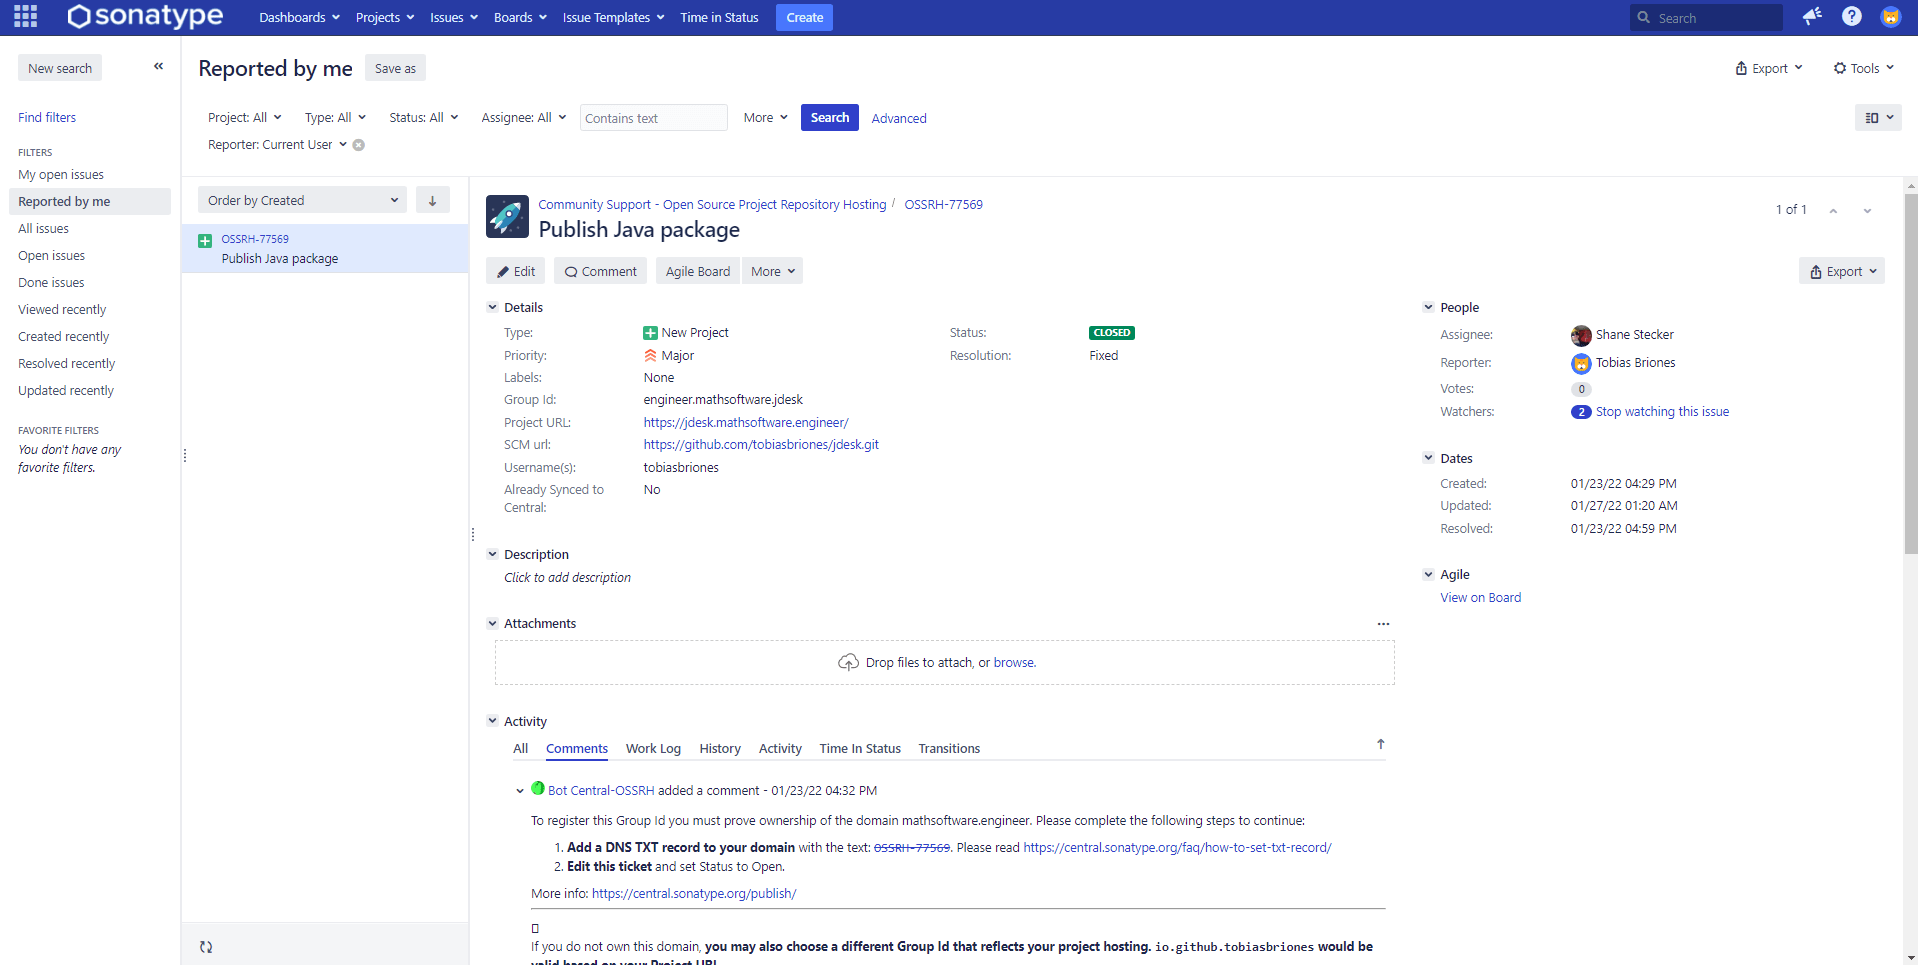The image size is (1918, 965).
Task: Switch to the History tab
Action: coord(720,748)
